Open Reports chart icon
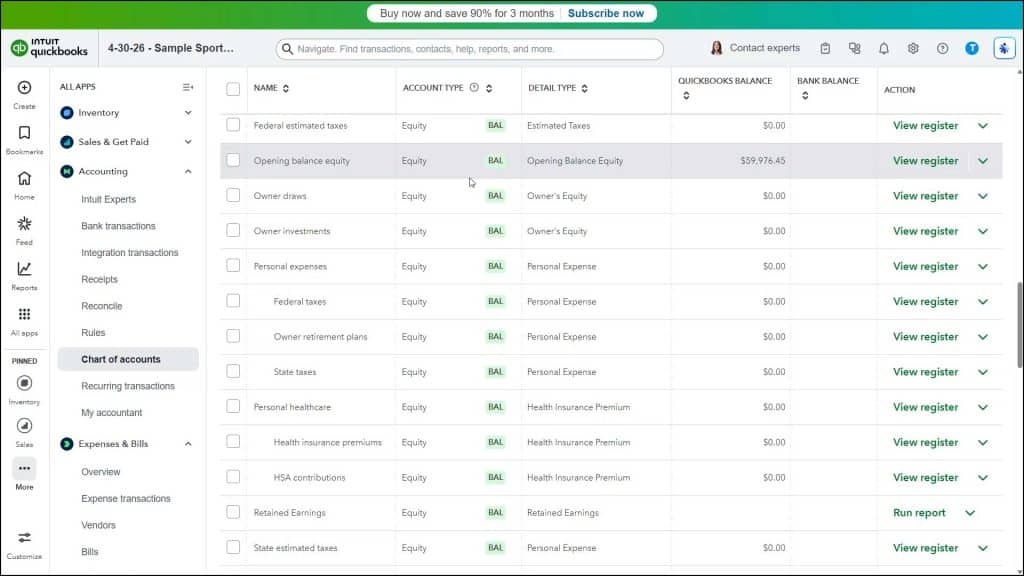 tap(24, 269)
